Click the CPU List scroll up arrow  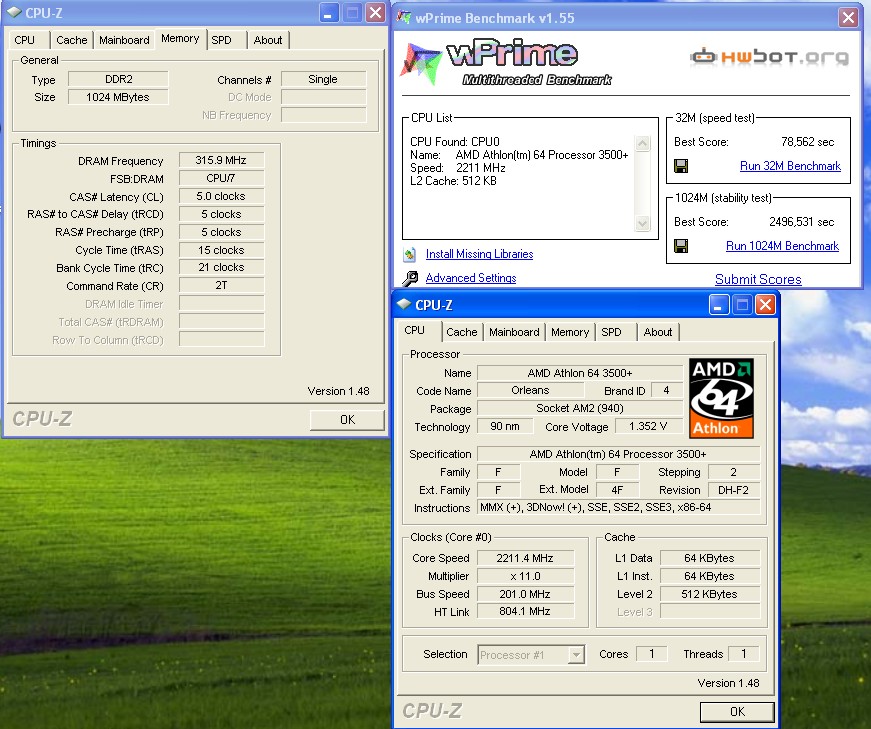point(642,143)
